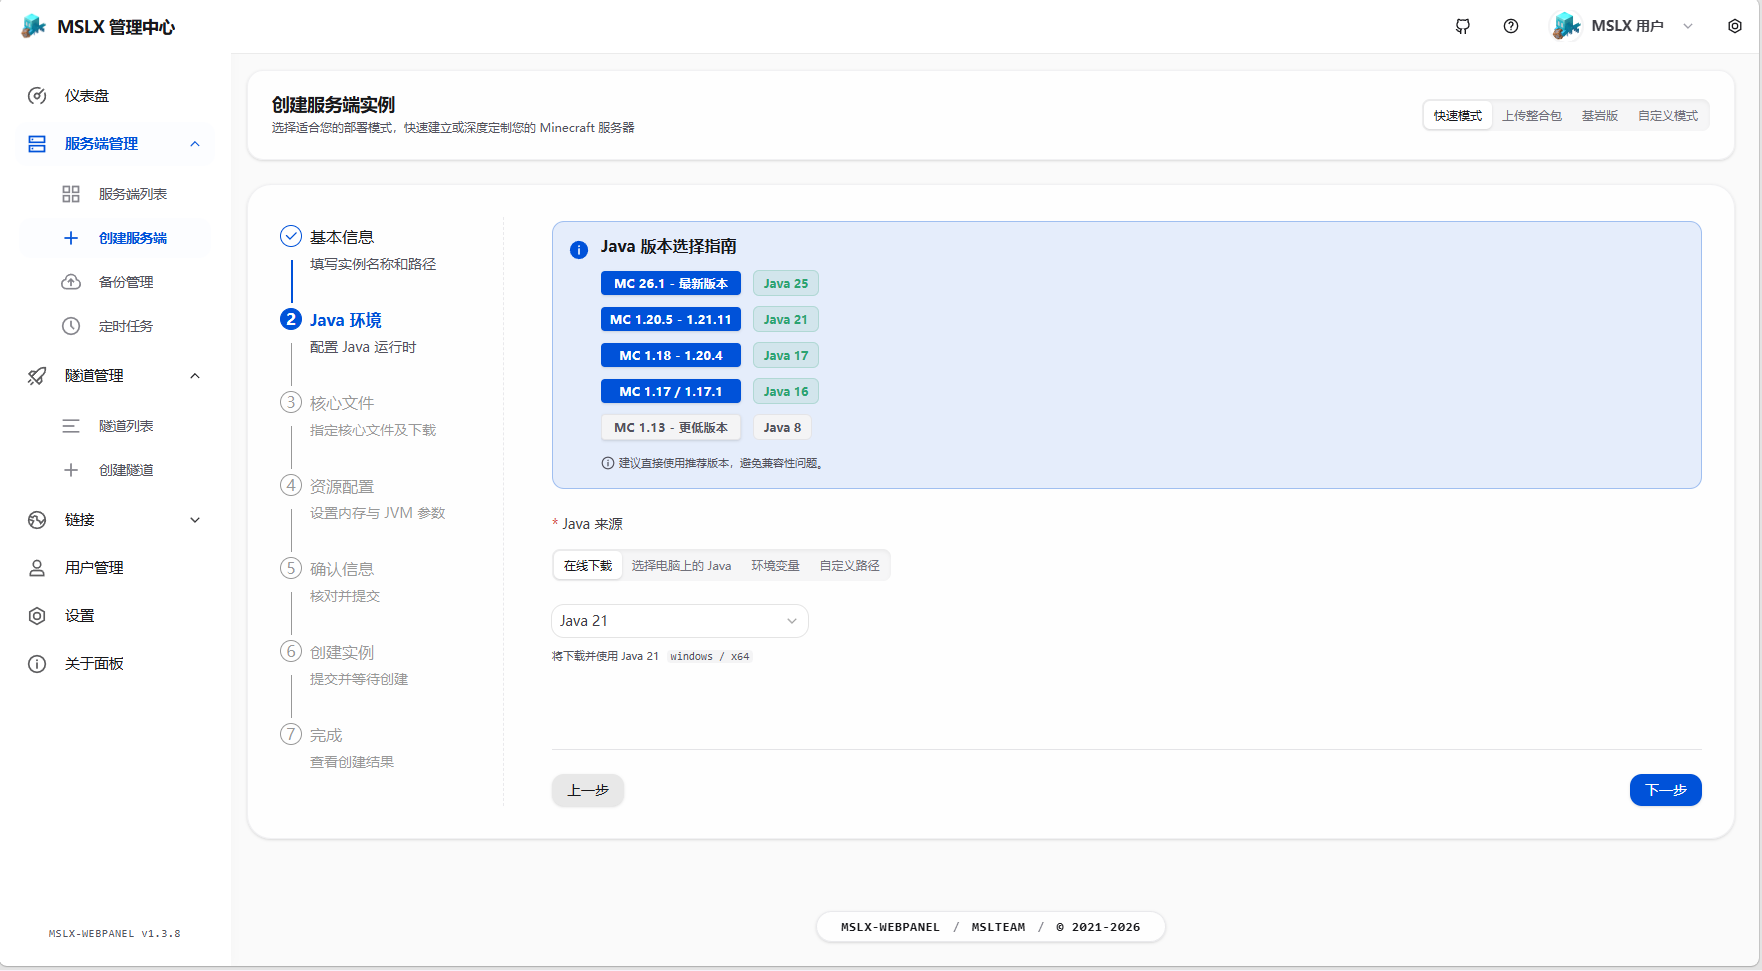Click the MC 1.18 - 1.20.4 tag
1762x971 pixels.
pyautogui.click(x=671, y=356)
